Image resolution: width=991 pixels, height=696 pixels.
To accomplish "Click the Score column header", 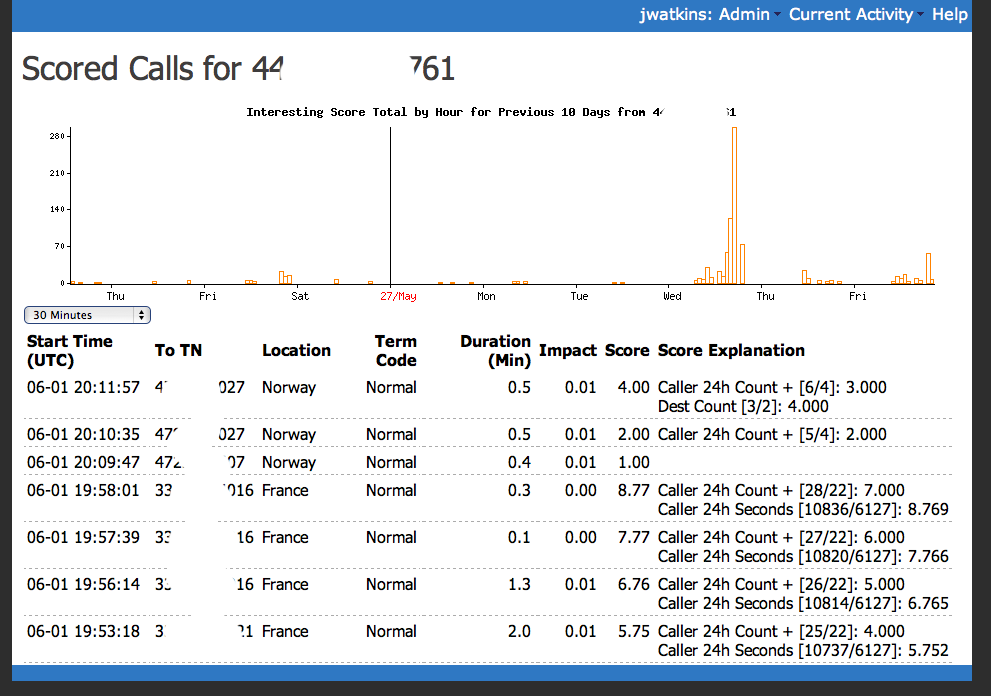I will [x=627, y=350].
